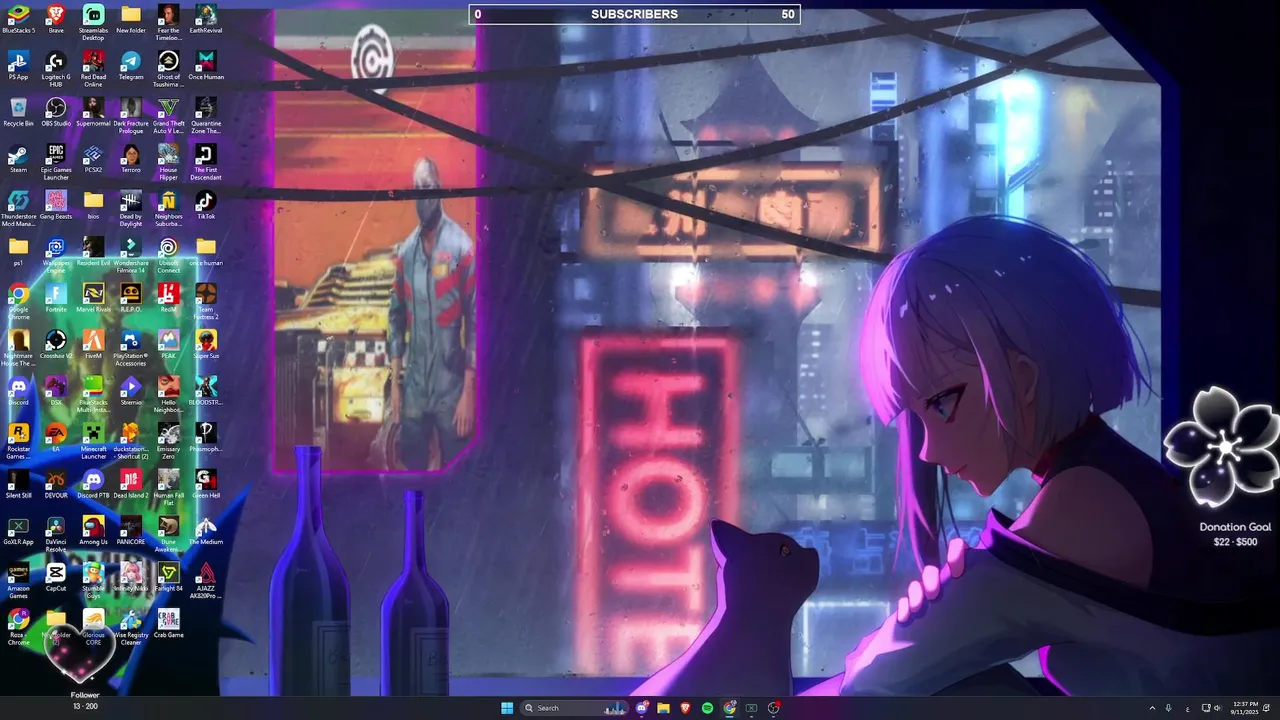
Task: Open Streamlabs Desktop shortcut
Action: (x=93, y=14)
